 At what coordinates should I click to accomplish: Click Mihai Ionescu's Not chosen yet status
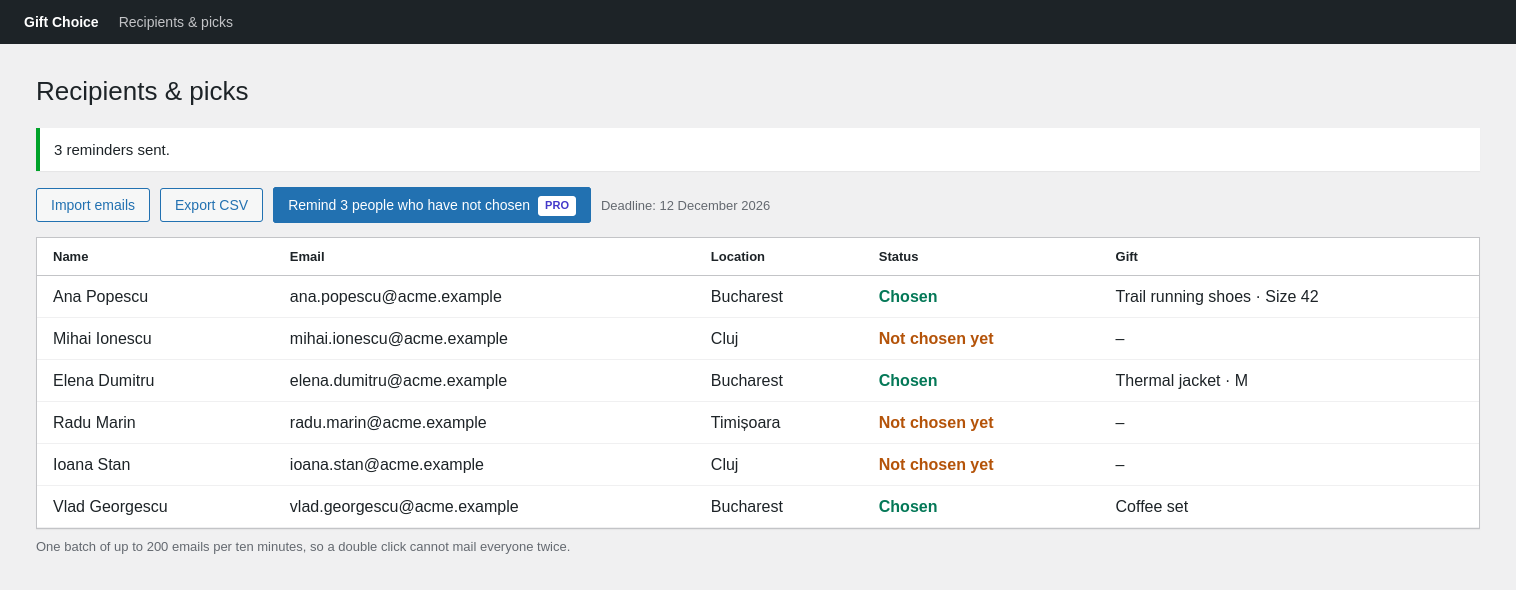click(x=936, y=339)
